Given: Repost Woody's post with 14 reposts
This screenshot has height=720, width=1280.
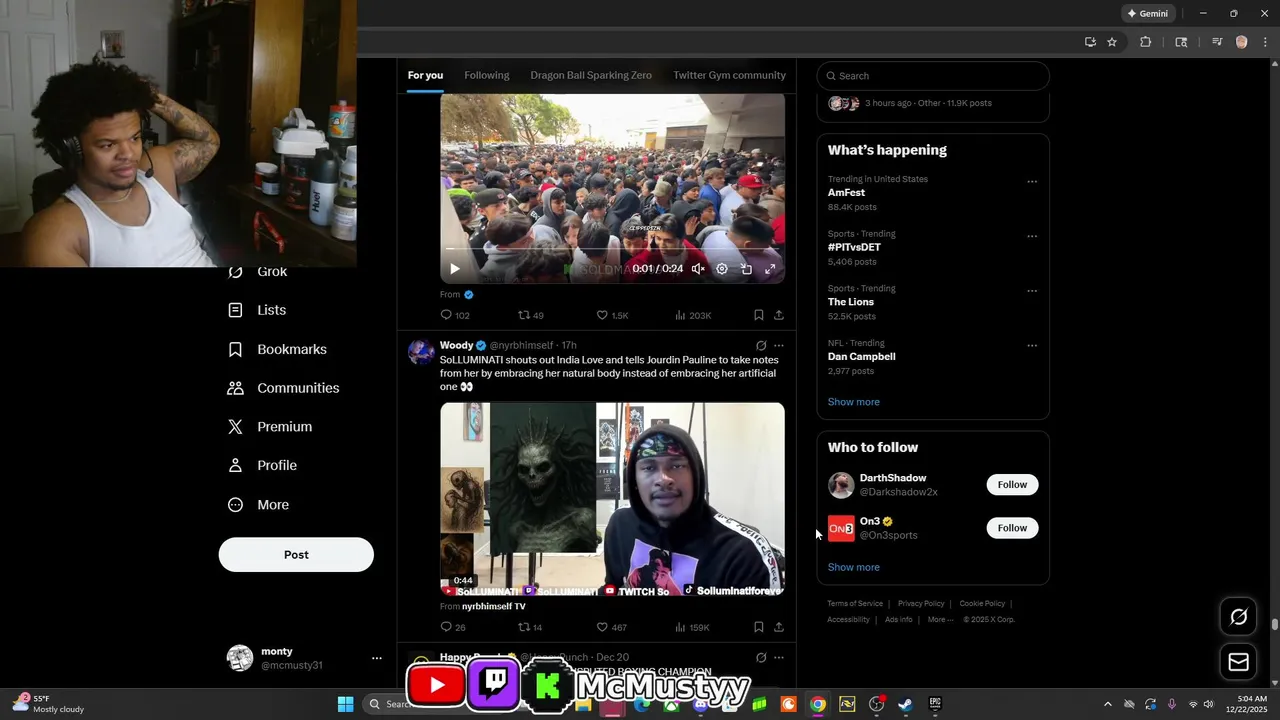Looking at the screenshot, I should (x=530, y=627).
